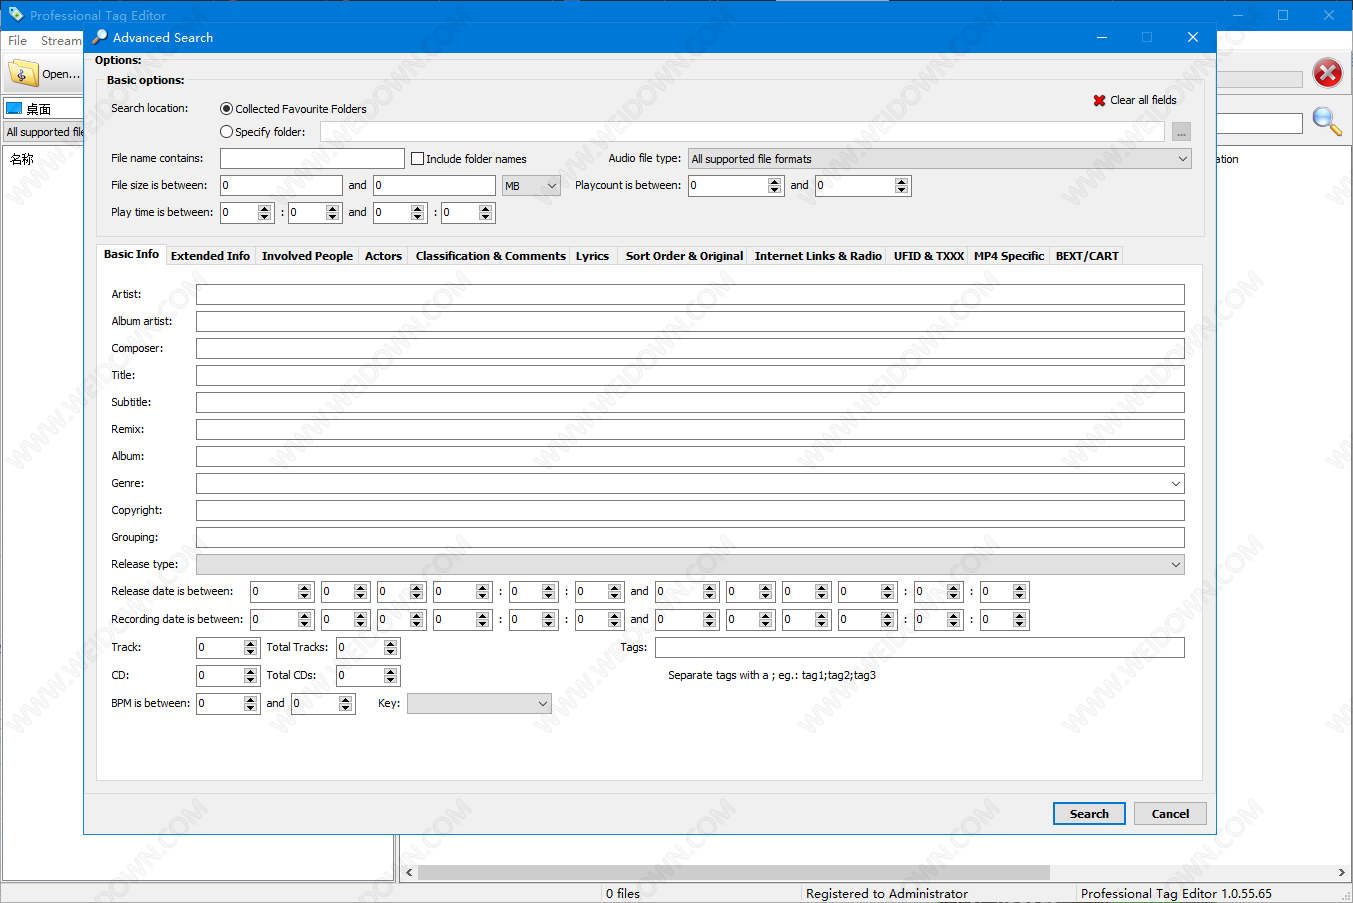Open the MP4 Specific tab

(1009, 256)
